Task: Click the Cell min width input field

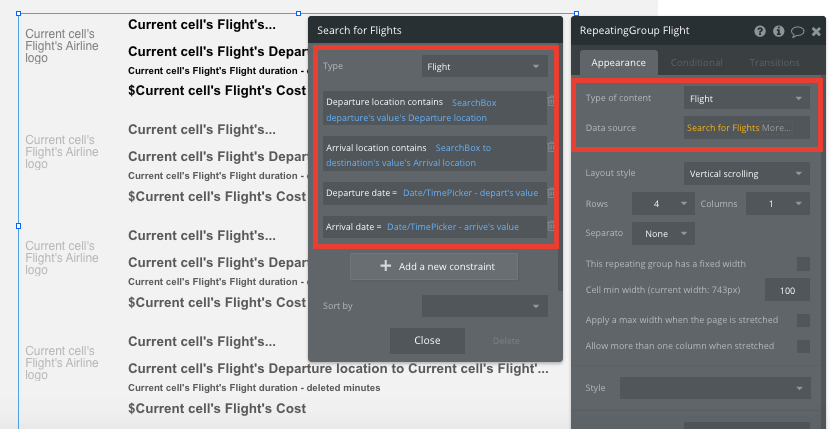Action: [x=787, y=290]
